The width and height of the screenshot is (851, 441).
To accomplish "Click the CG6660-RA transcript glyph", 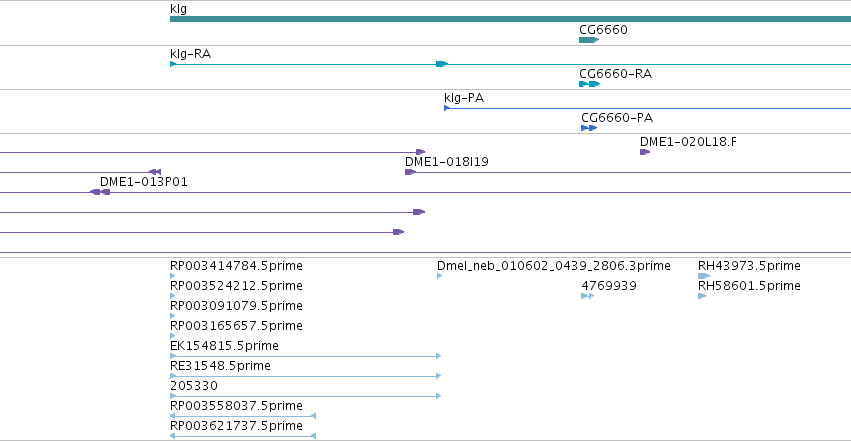I will (x=589, y=84).
